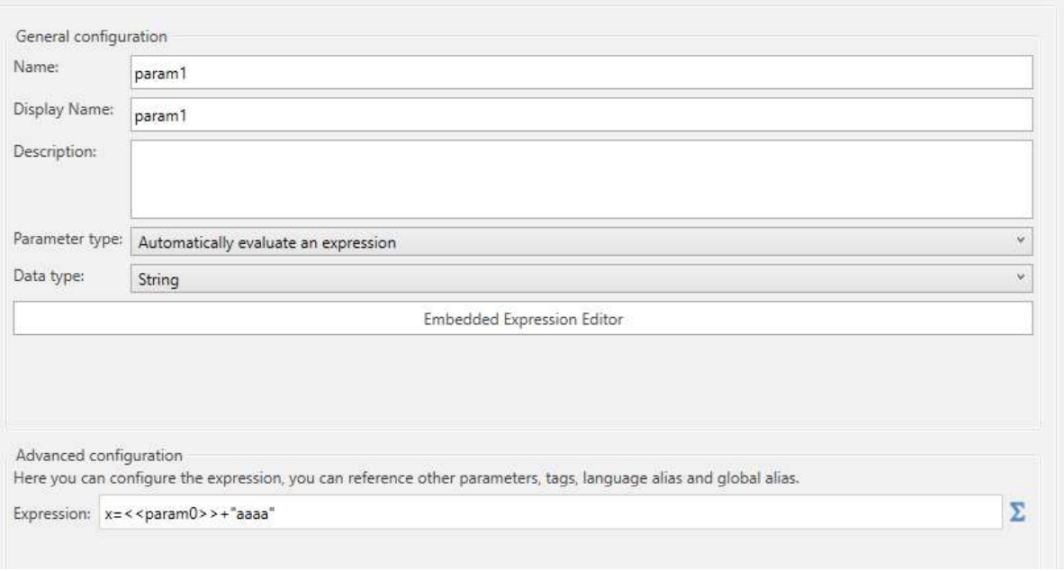The image size is (1064, 571).
Task: Click the expression help text line
Action: [406, 478]
